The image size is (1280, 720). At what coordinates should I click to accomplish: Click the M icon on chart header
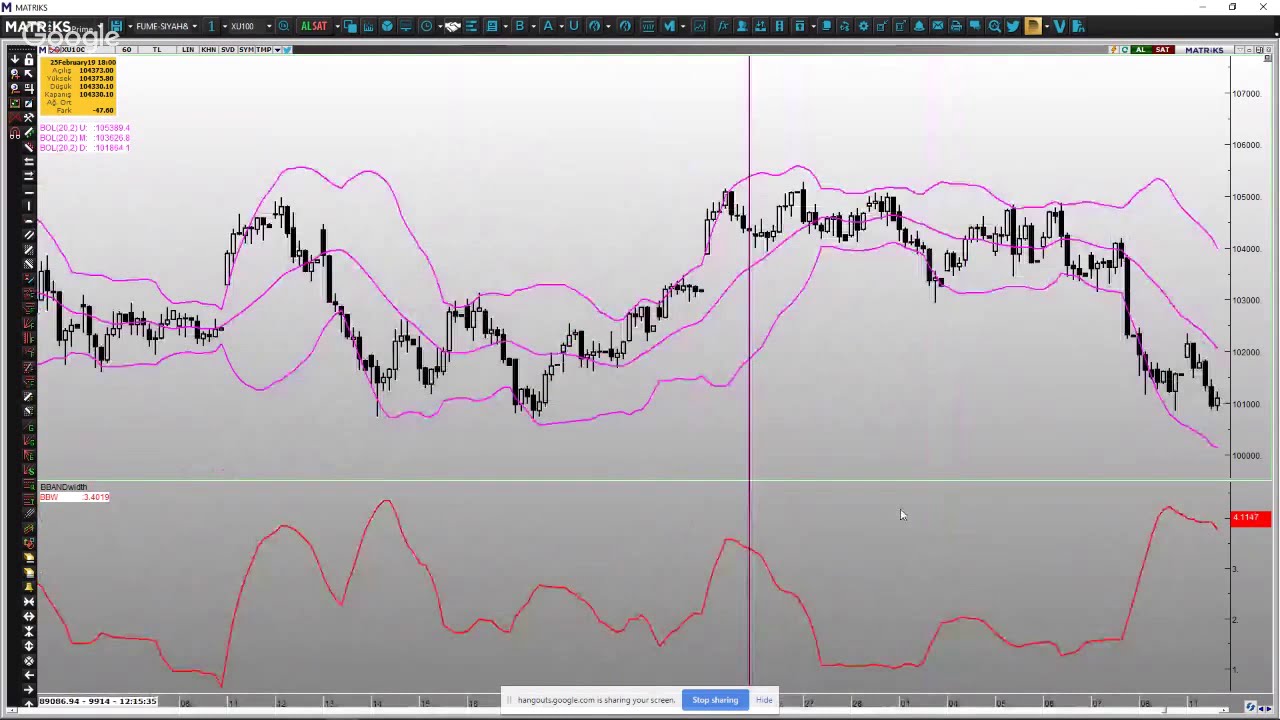point(43,49)
